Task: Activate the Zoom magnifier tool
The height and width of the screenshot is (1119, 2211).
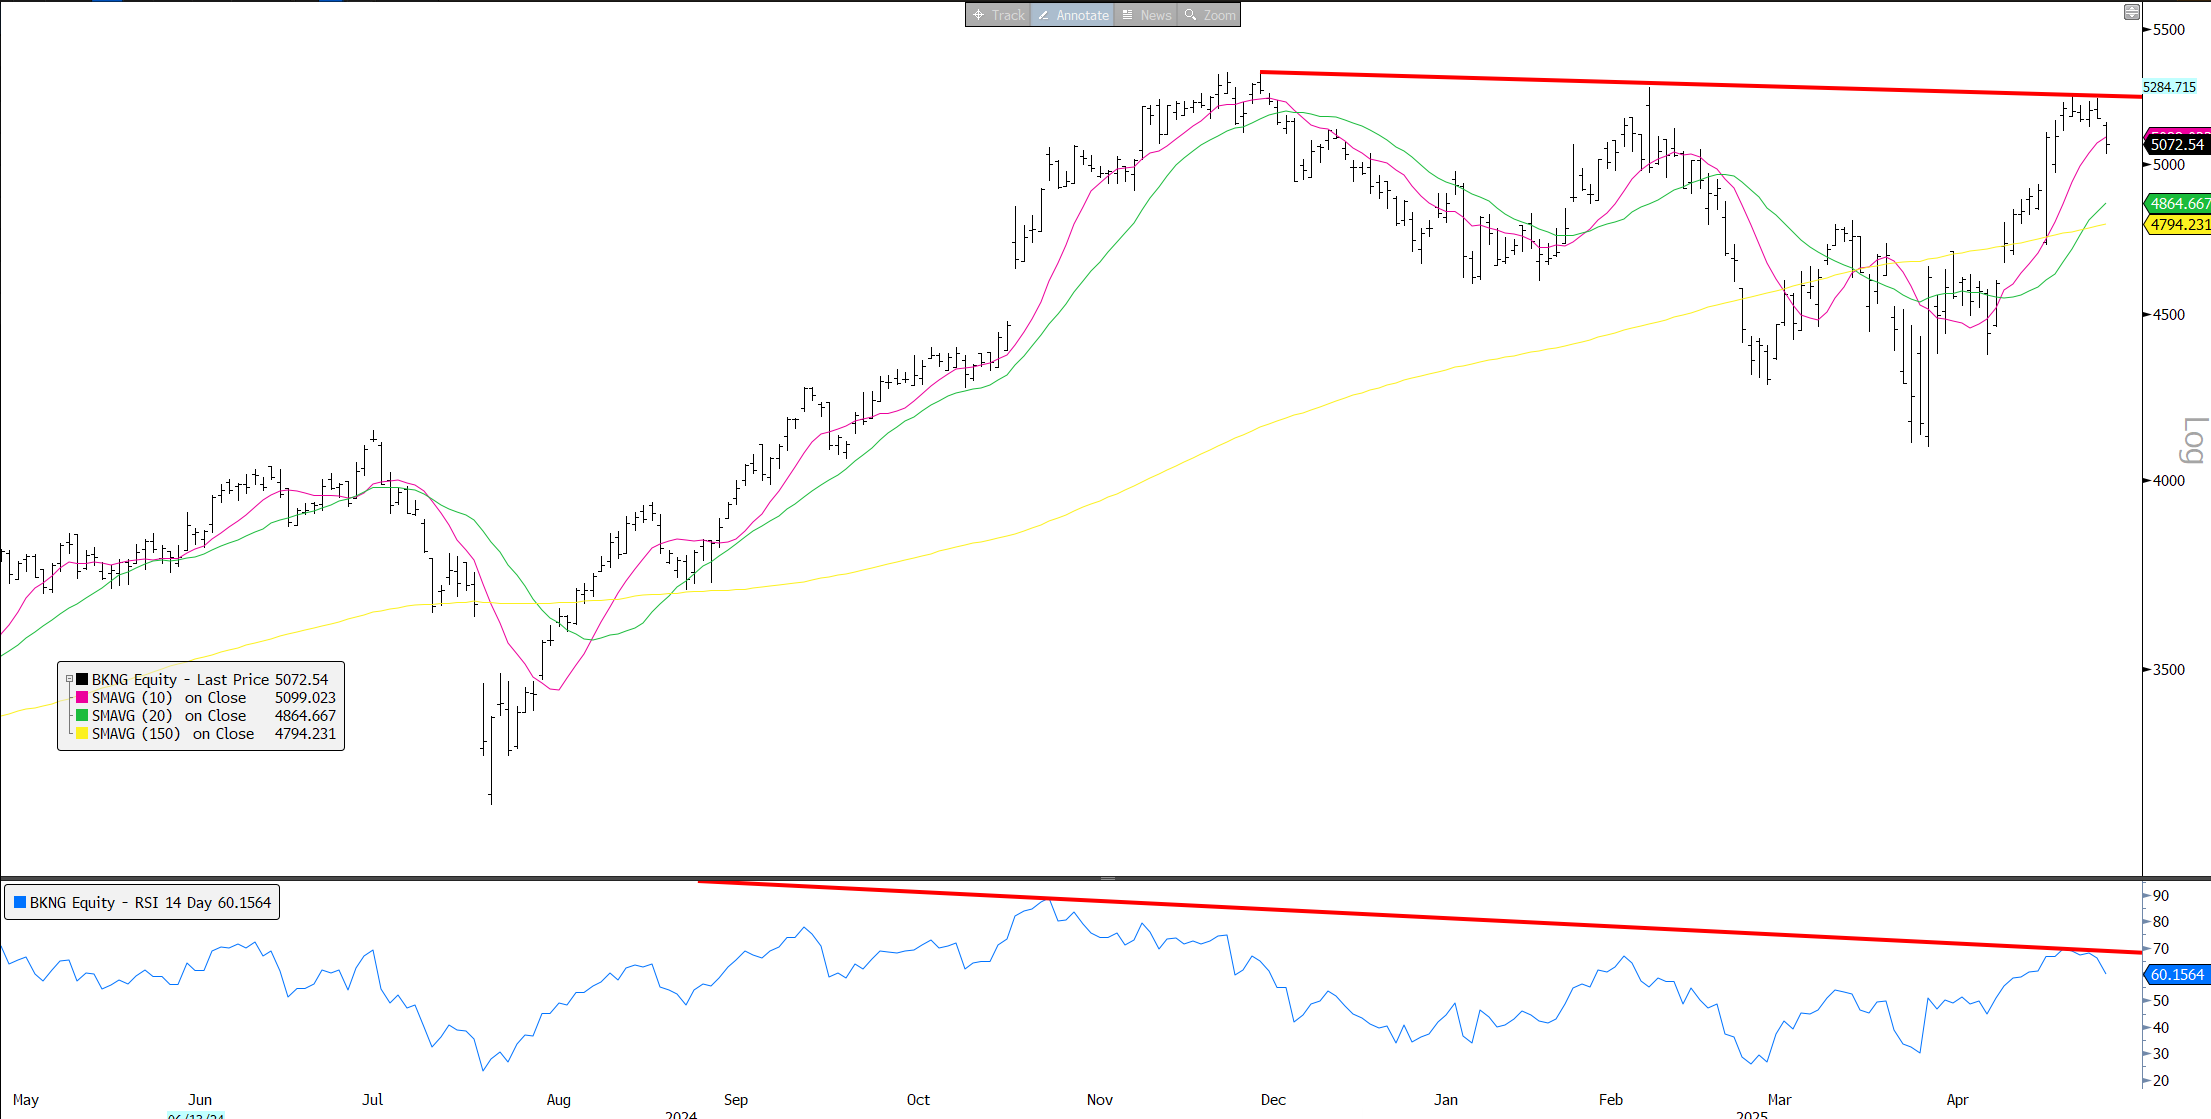Action: pos(1209,15)
